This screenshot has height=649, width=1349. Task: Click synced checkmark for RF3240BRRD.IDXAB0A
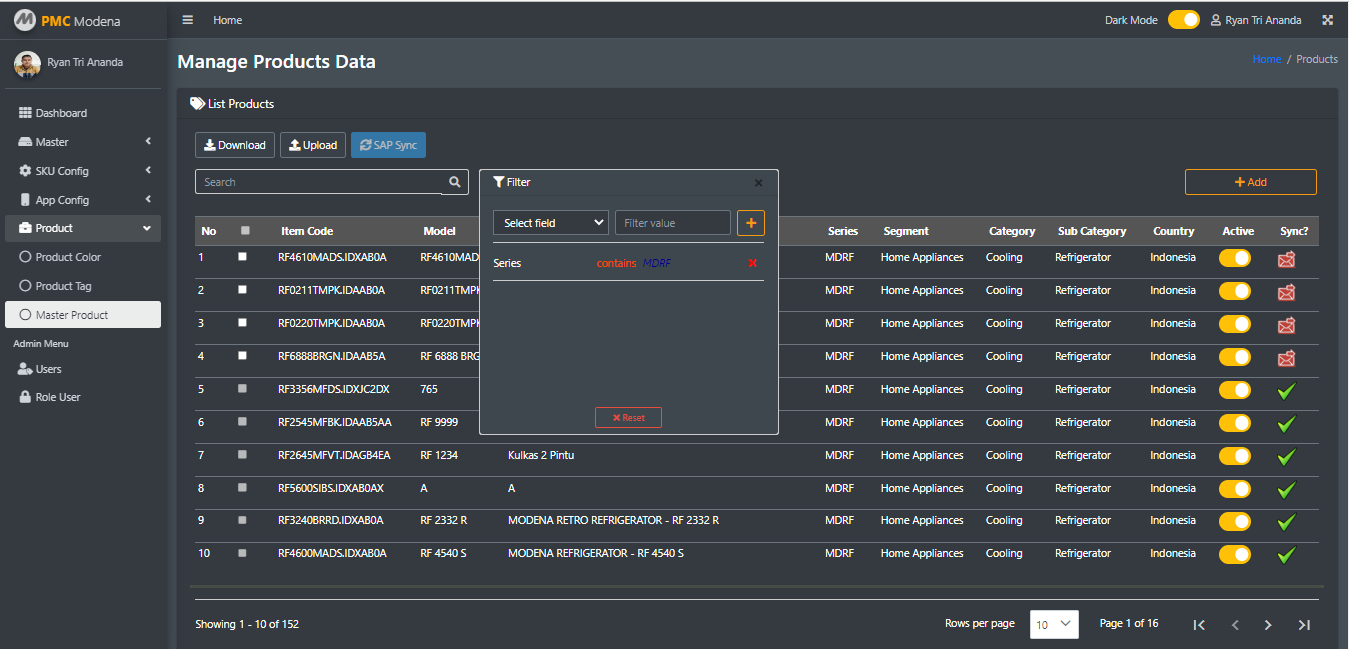click(1287, 522)
